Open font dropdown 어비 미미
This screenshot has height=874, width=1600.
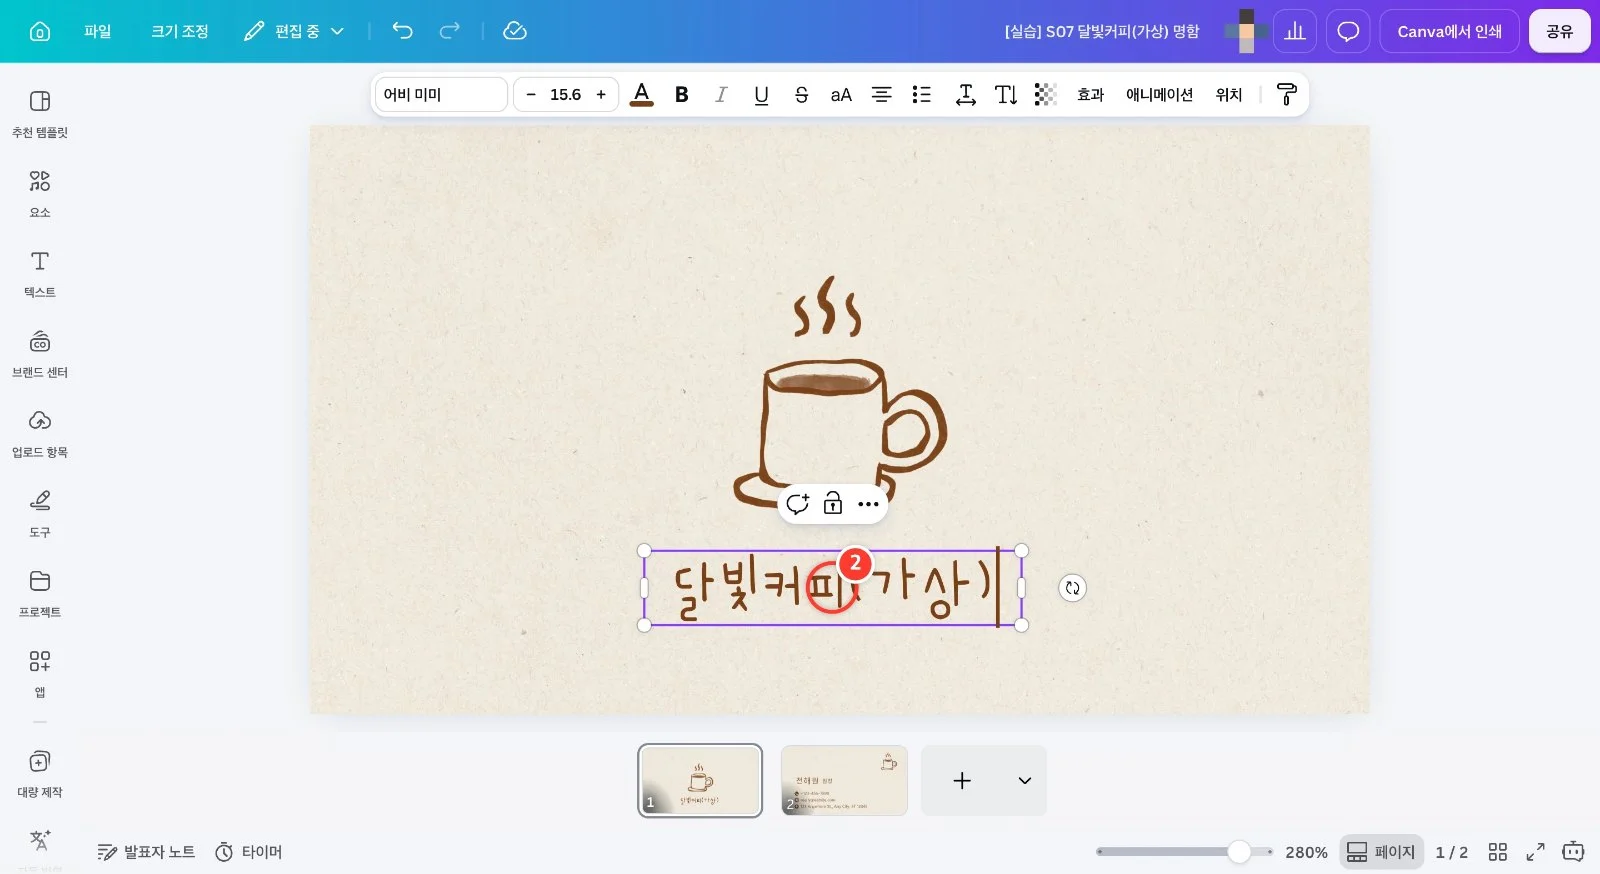pyautogui.click(x=441, y=94)
